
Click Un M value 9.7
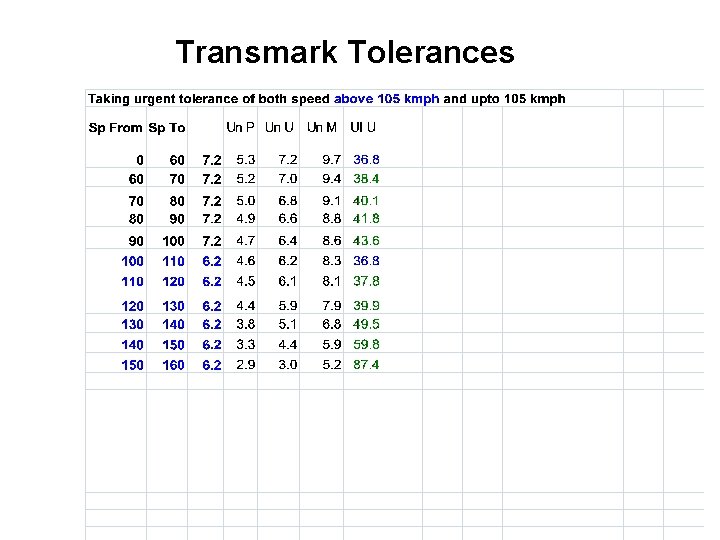pyautogui.click(x=332, y=160)
